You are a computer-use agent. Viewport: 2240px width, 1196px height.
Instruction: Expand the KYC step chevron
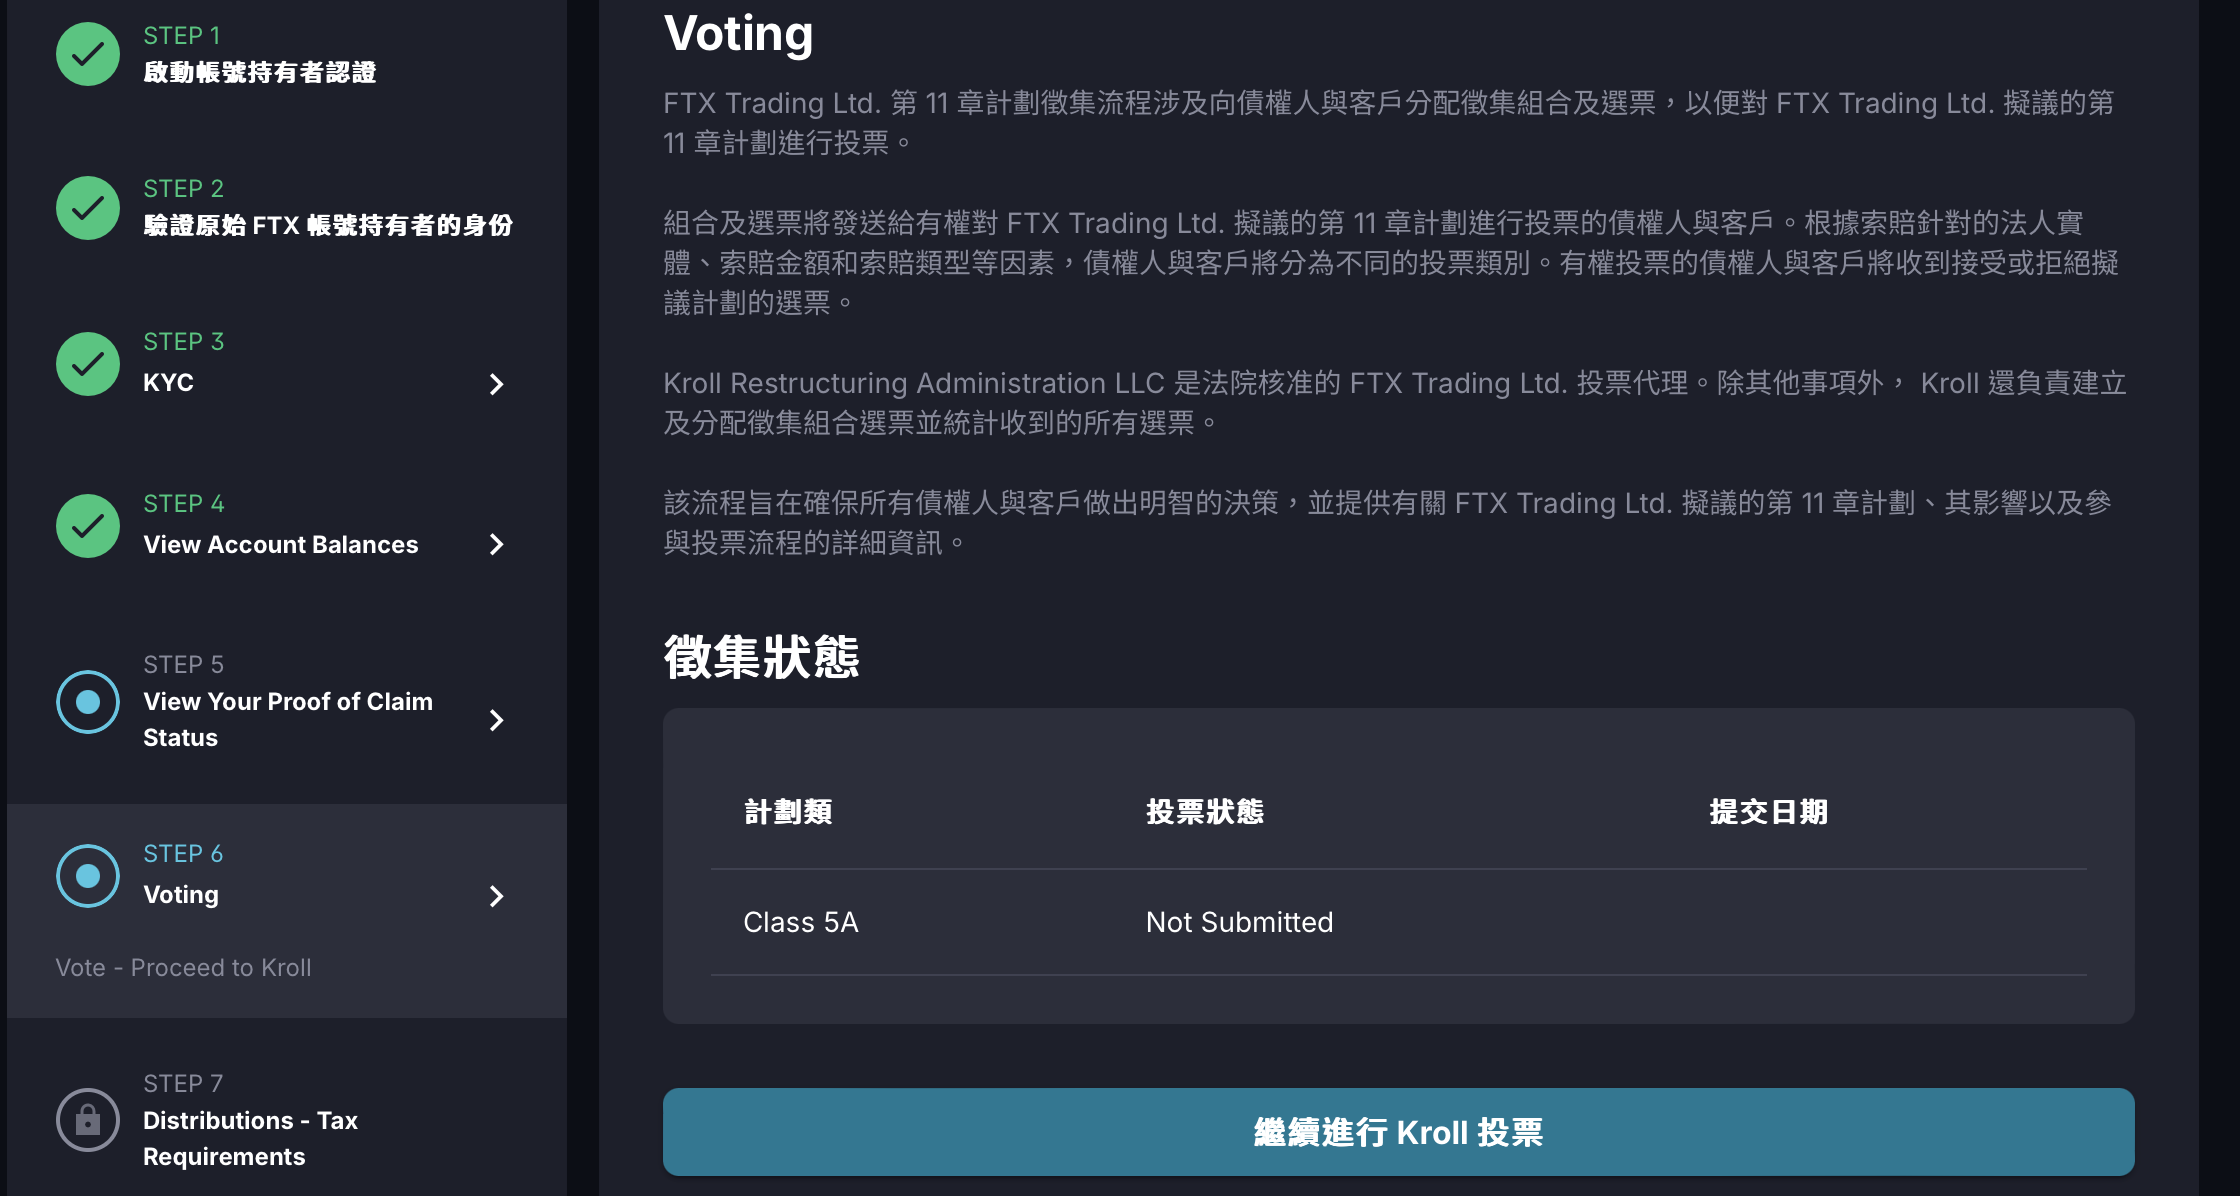496,384
